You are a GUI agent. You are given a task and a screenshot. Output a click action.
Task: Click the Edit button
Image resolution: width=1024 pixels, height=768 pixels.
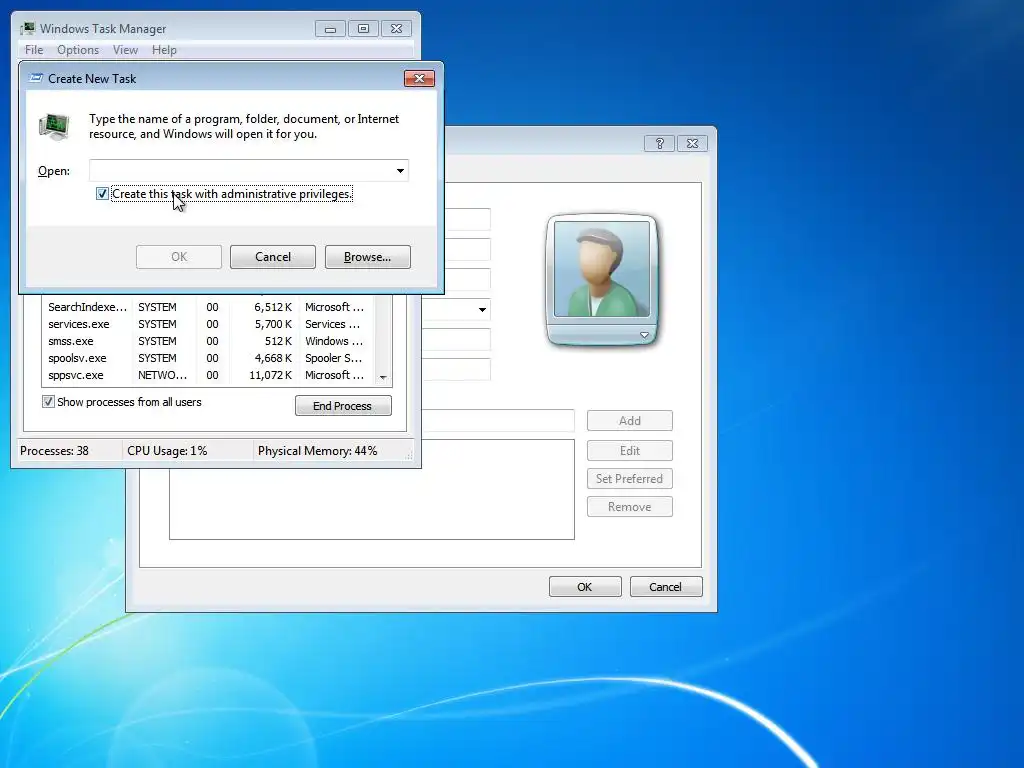point(630,451)
